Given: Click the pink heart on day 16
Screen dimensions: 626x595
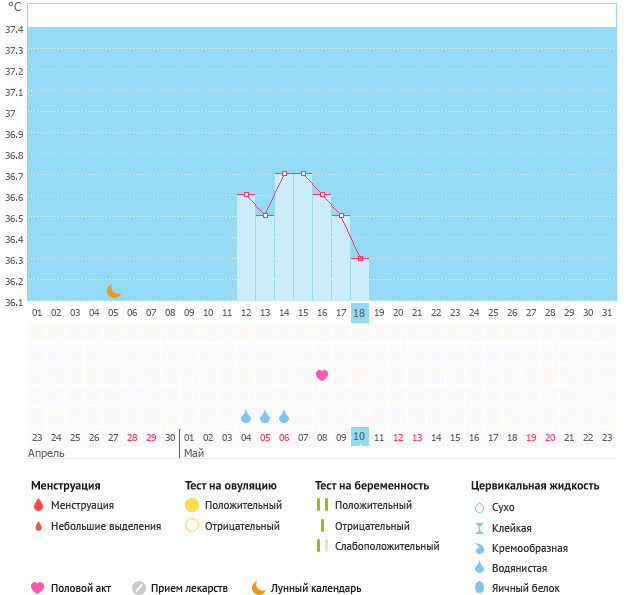Looking at the screenshot, I should coord(322,375).
